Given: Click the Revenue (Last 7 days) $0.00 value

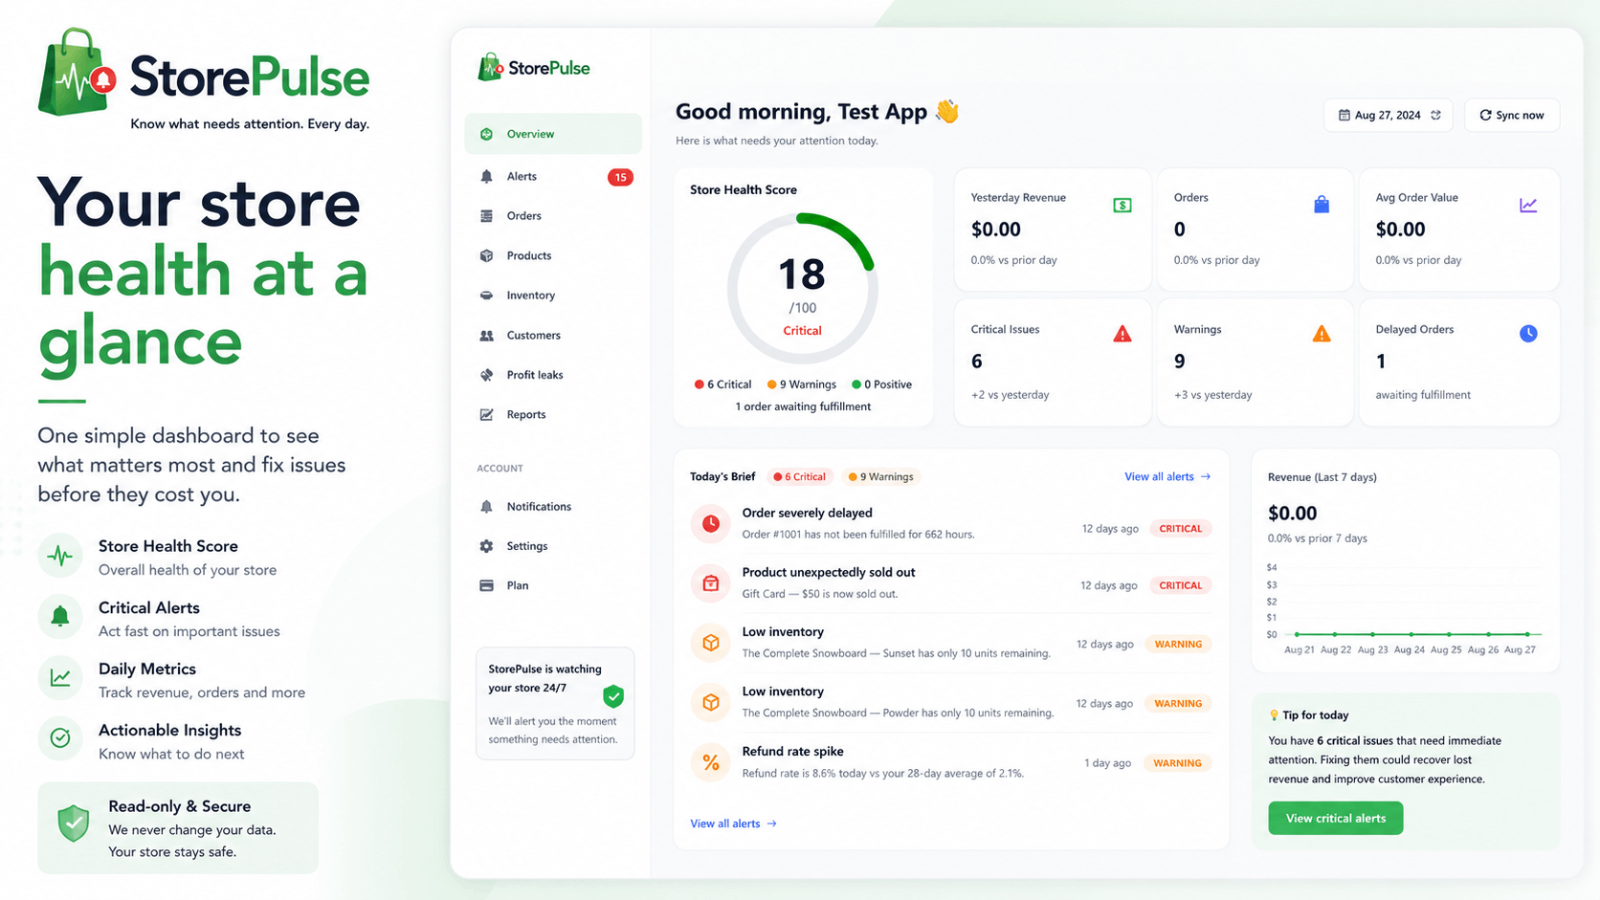Looking at the screenshot, I should tap(1292, 513).
